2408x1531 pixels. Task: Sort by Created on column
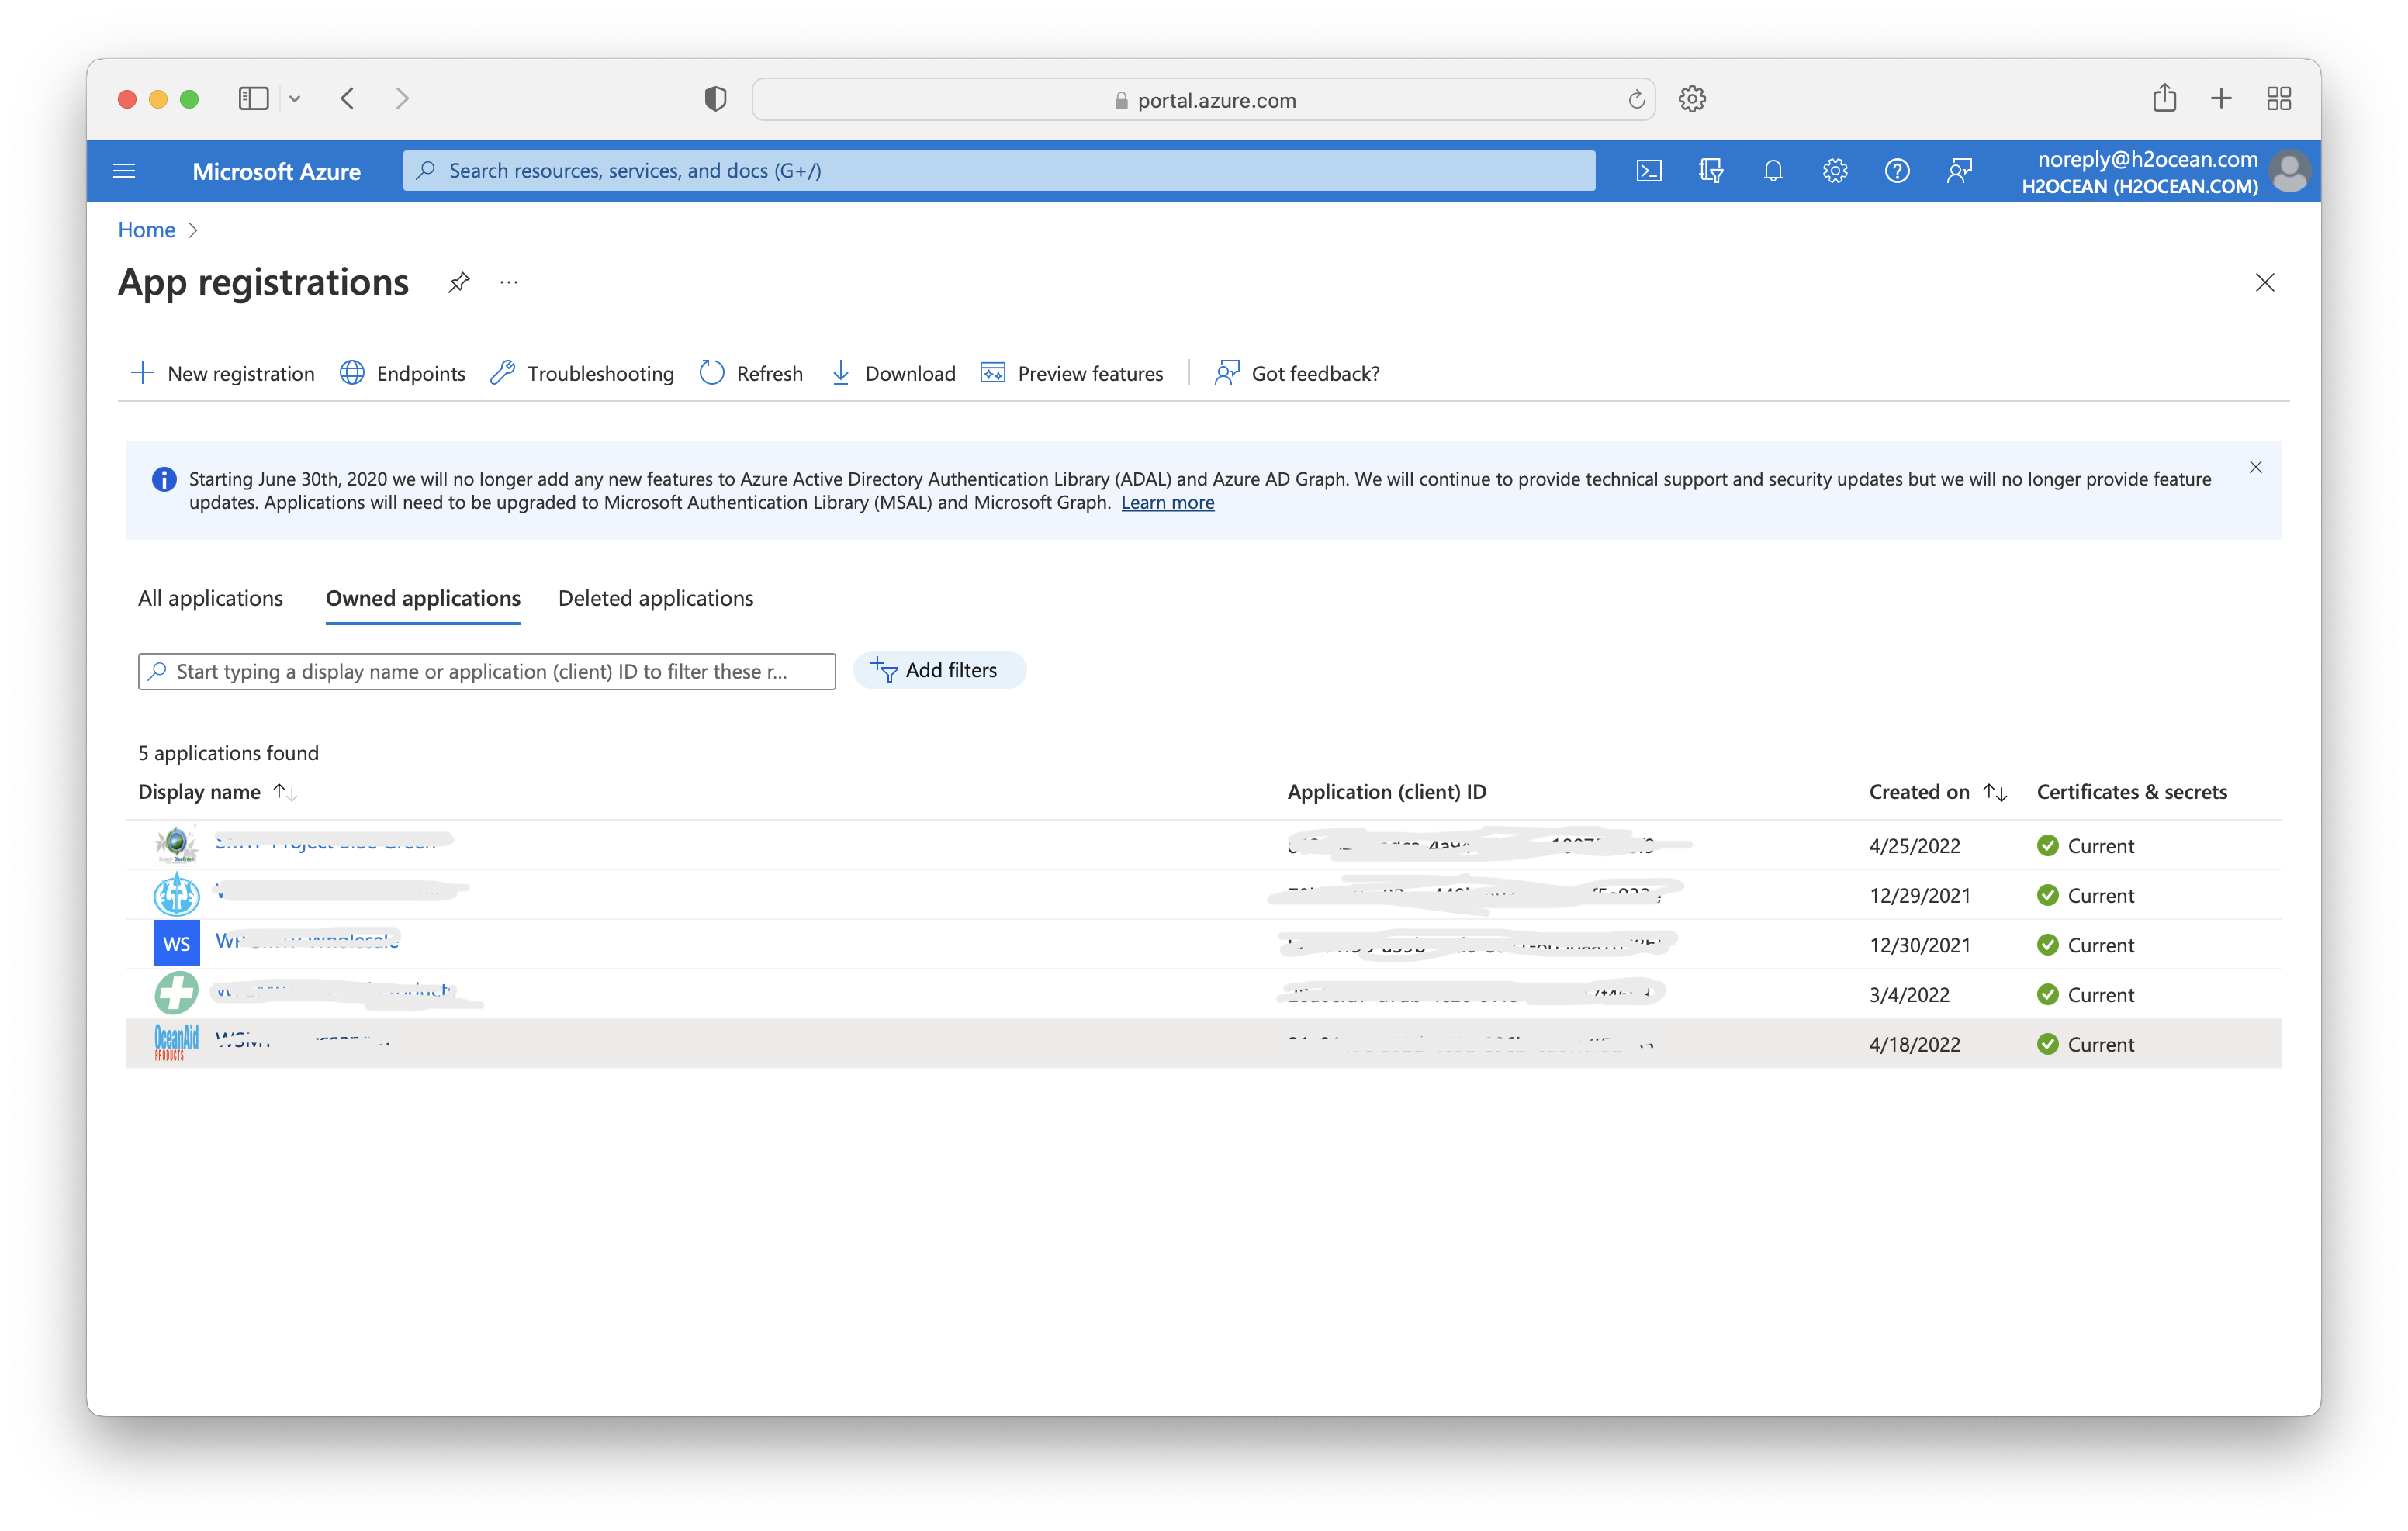pos(1938,792)
